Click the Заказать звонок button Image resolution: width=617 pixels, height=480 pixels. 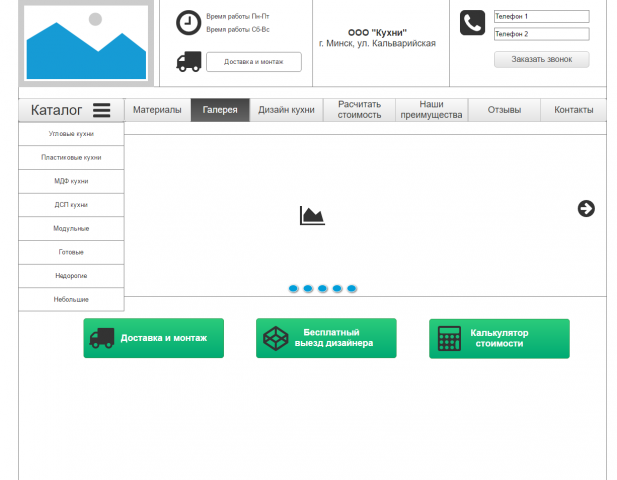(541, 59)
